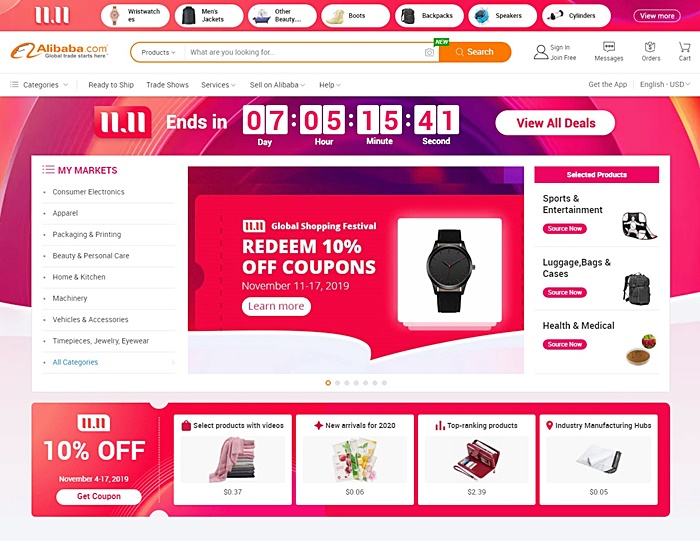Screen dimensions: 700x541
Task: Click Source Now under Luggage, Bags & Cases
Action: coord(565,292)
